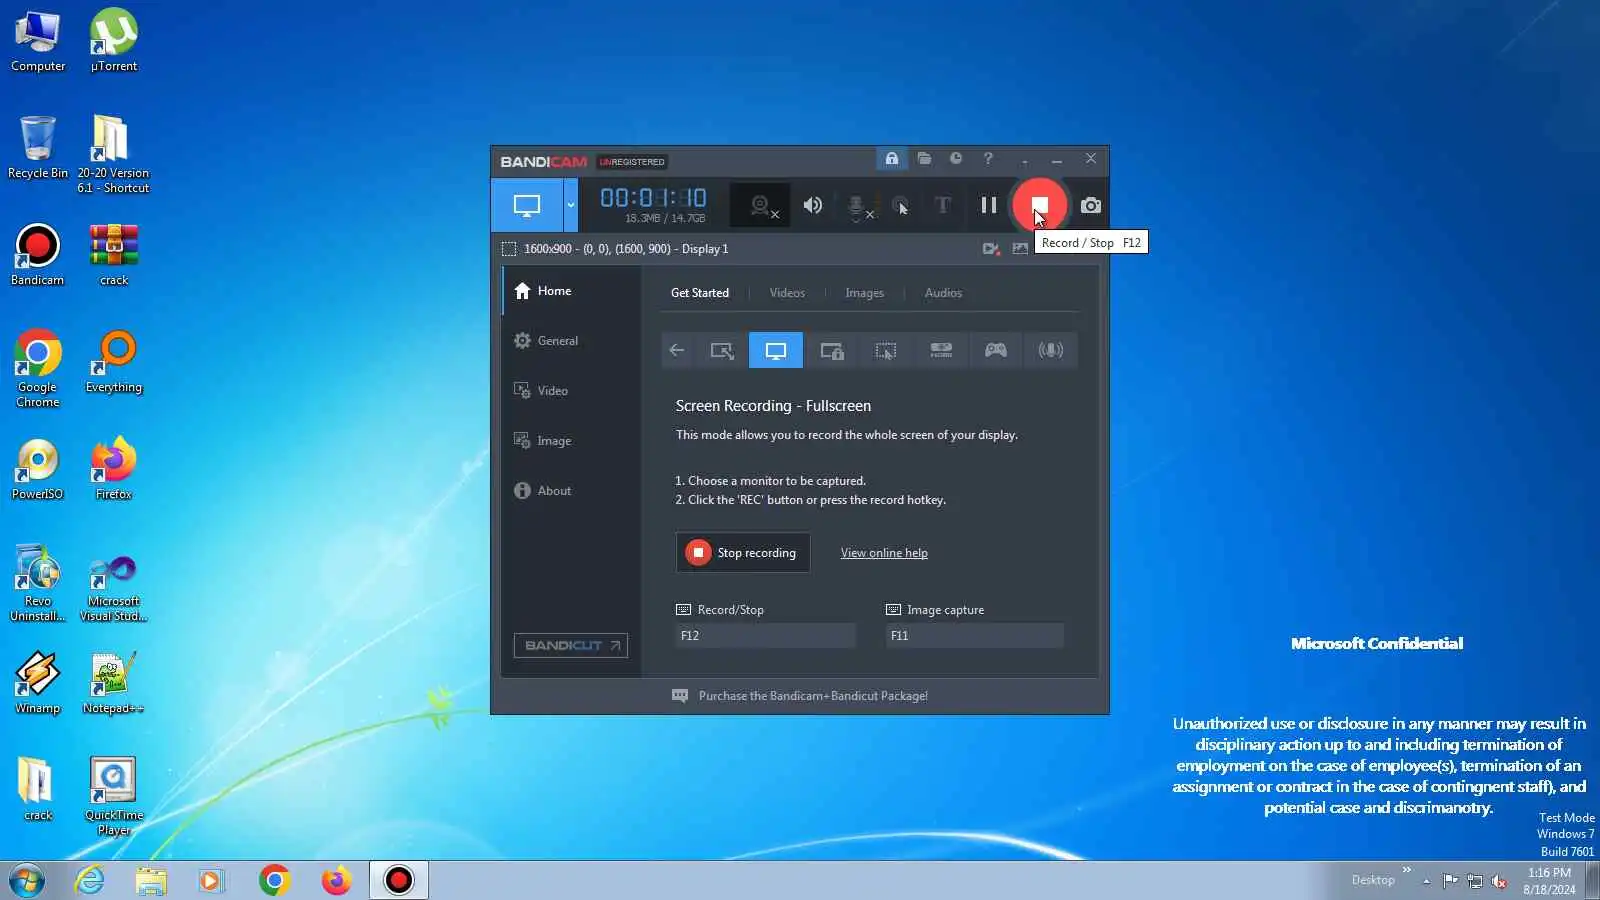
Task: Expand the Desktop toolbar chevron
Action: click(x=1407, y=870)
